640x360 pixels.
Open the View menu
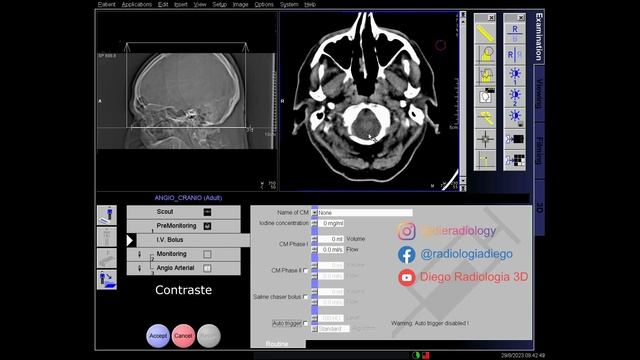click(200, 4)
